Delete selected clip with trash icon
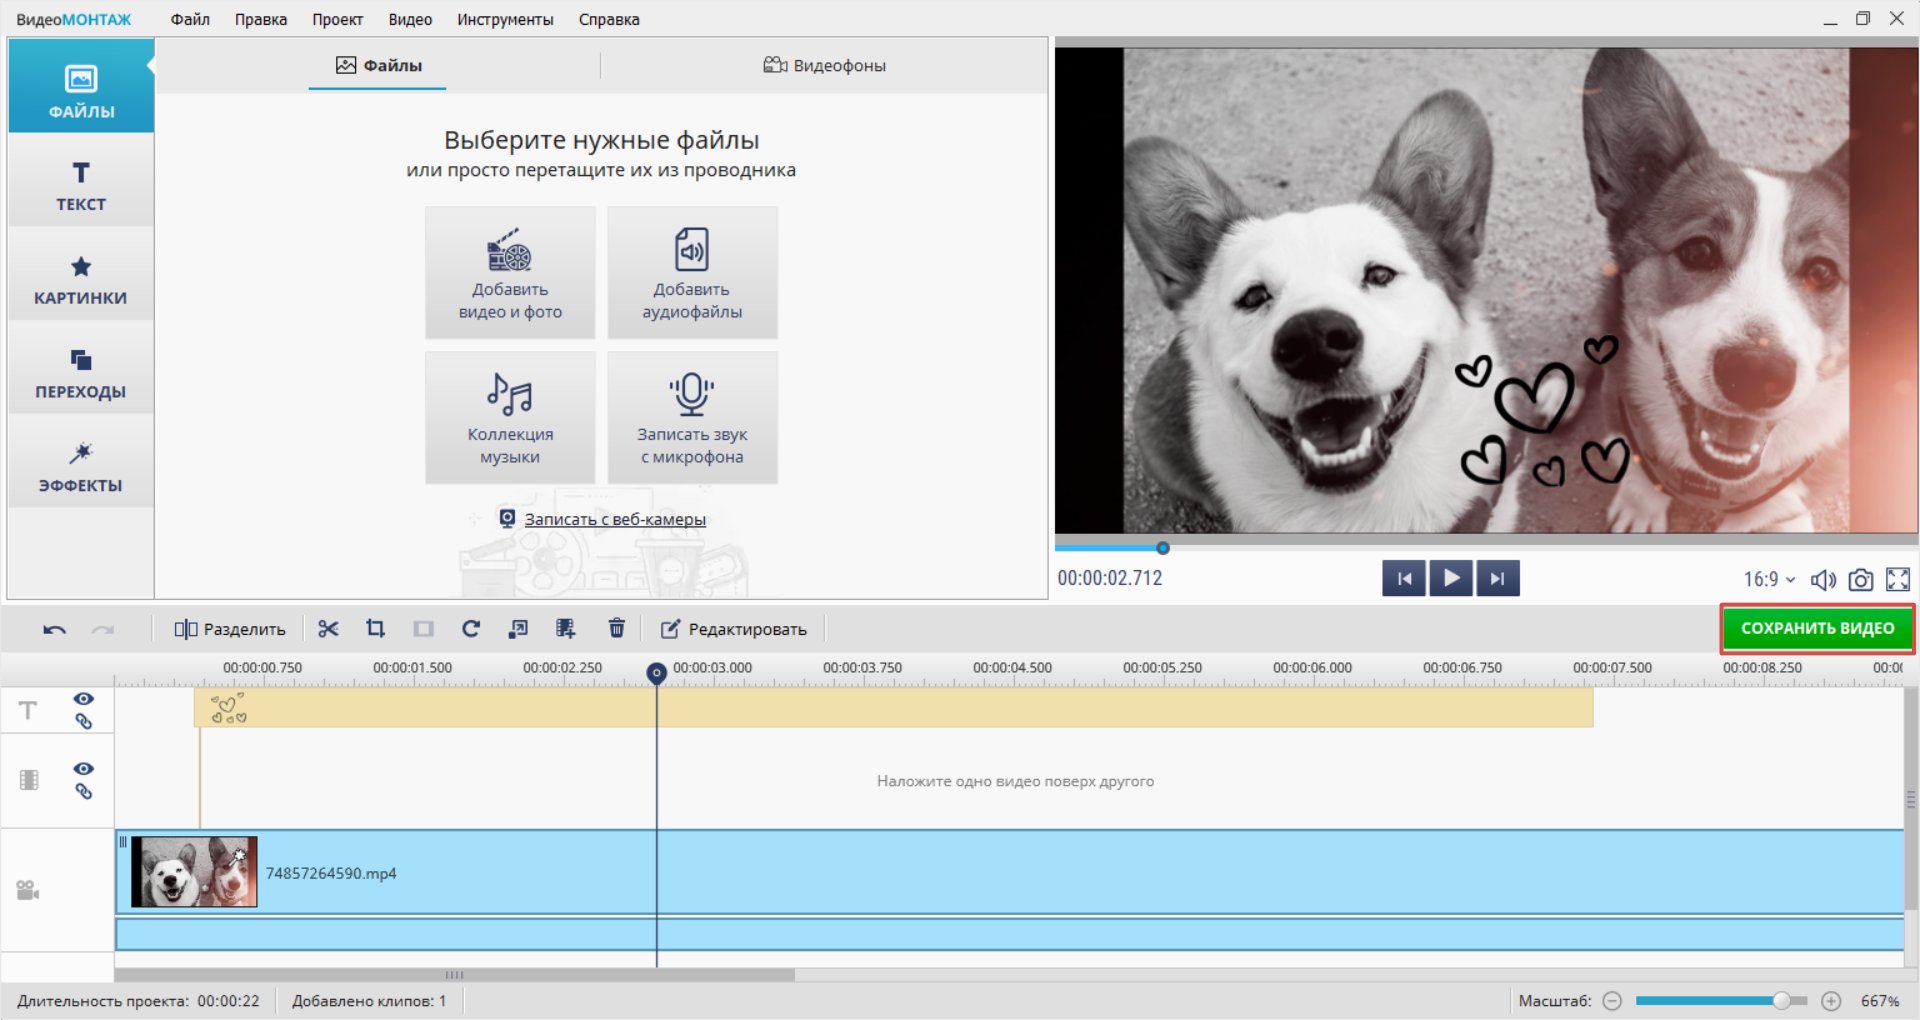 point(616,629)
